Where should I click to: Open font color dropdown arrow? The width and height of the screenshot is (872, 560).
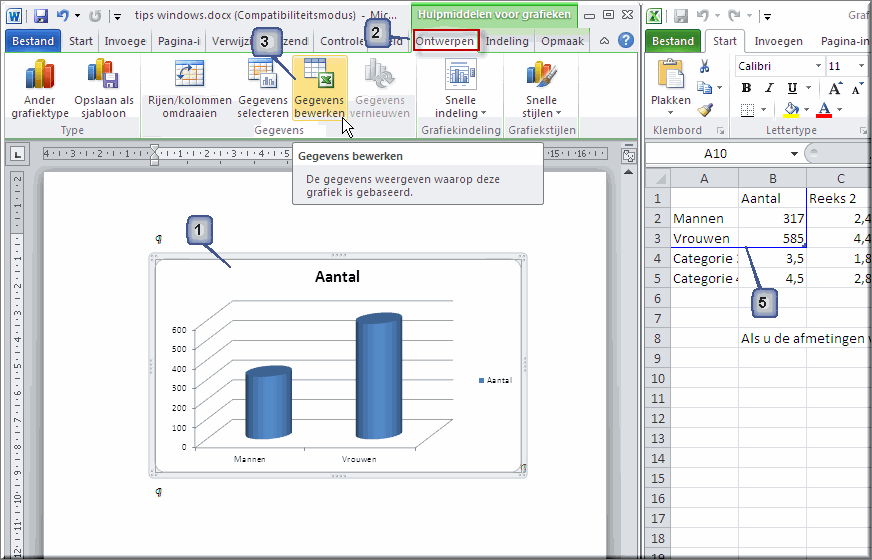point(839,110)
